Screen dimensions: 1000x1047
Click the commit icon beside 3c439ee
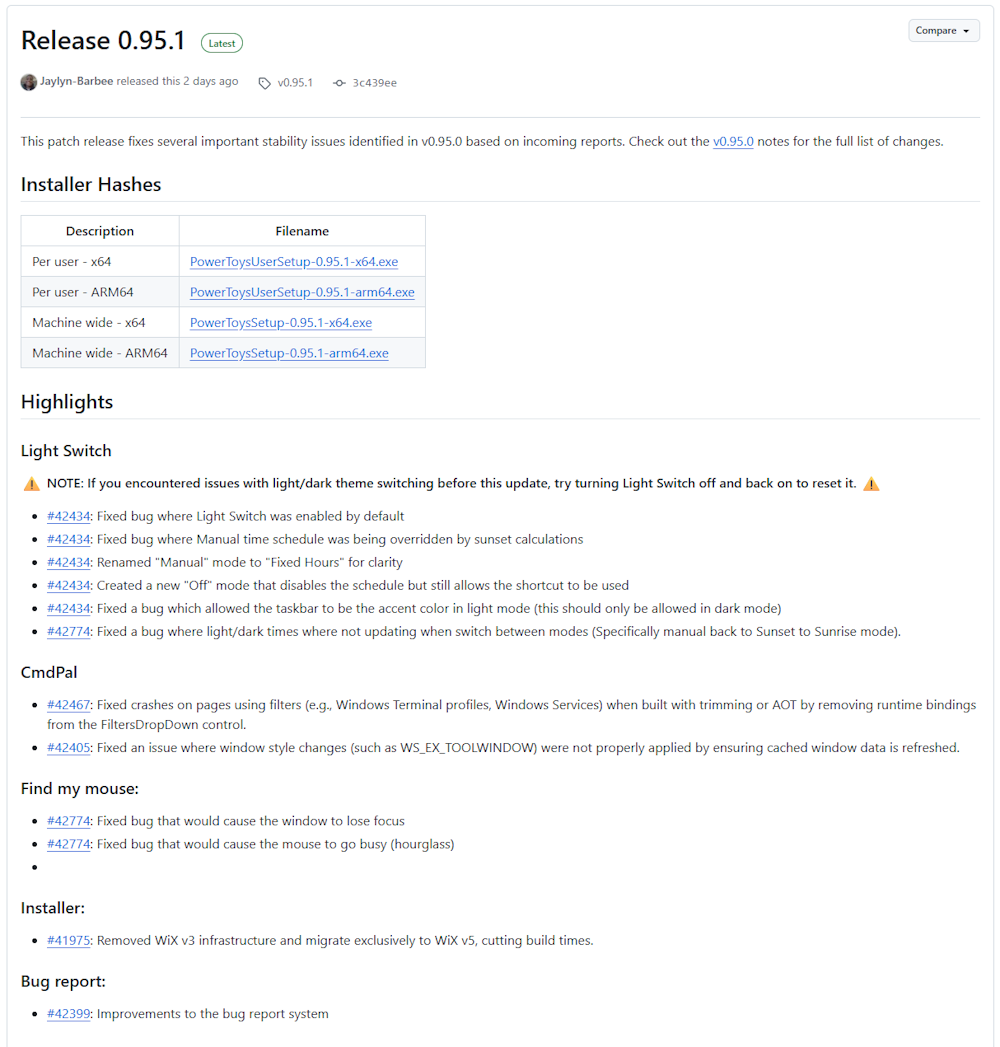[339, 83]
